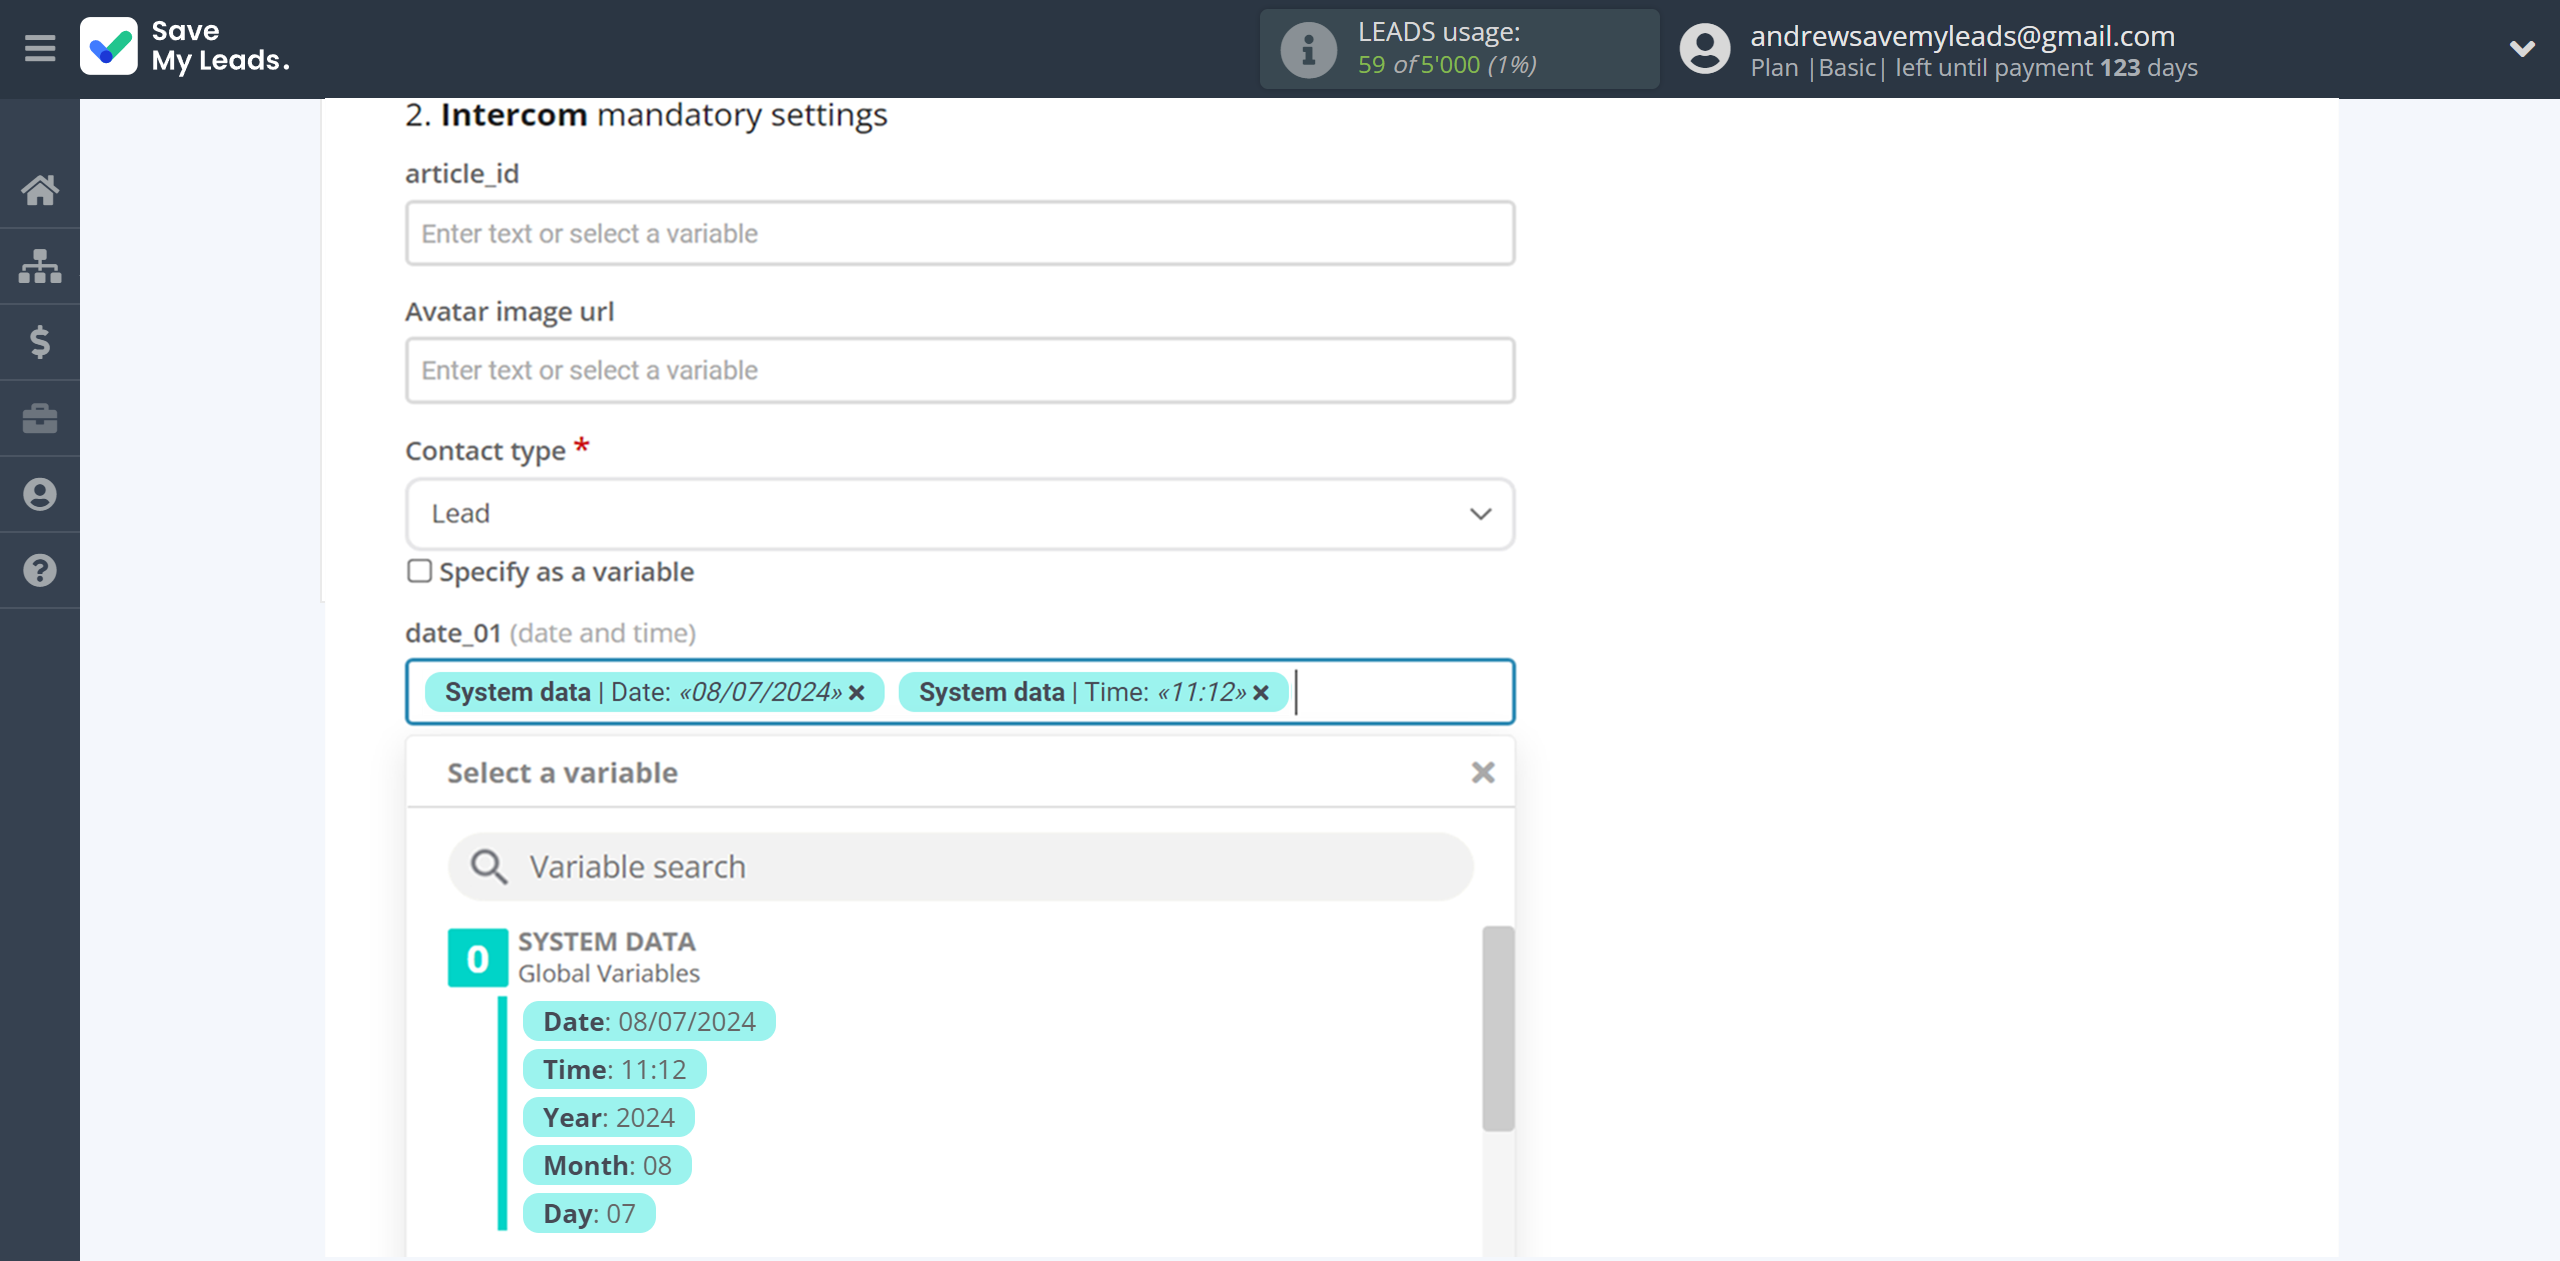Viewport: 2560px width, 1261px height.
Task: Click the LEADS usage info icon
Action: pyautogui.click(x=1308, y=49)
